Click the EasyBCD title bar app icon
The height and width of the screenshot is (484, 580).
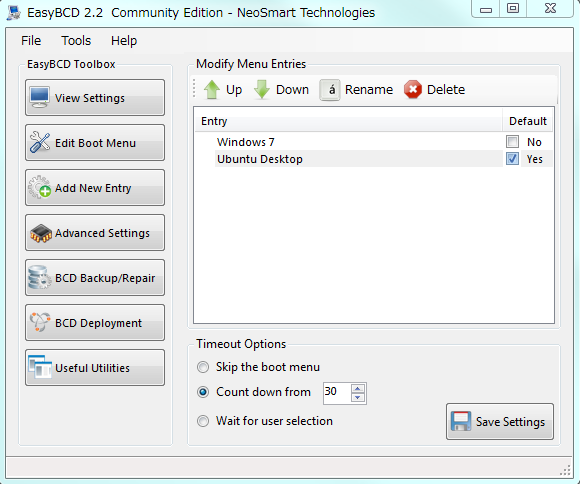pyautogui.click(x=14, y=13)
